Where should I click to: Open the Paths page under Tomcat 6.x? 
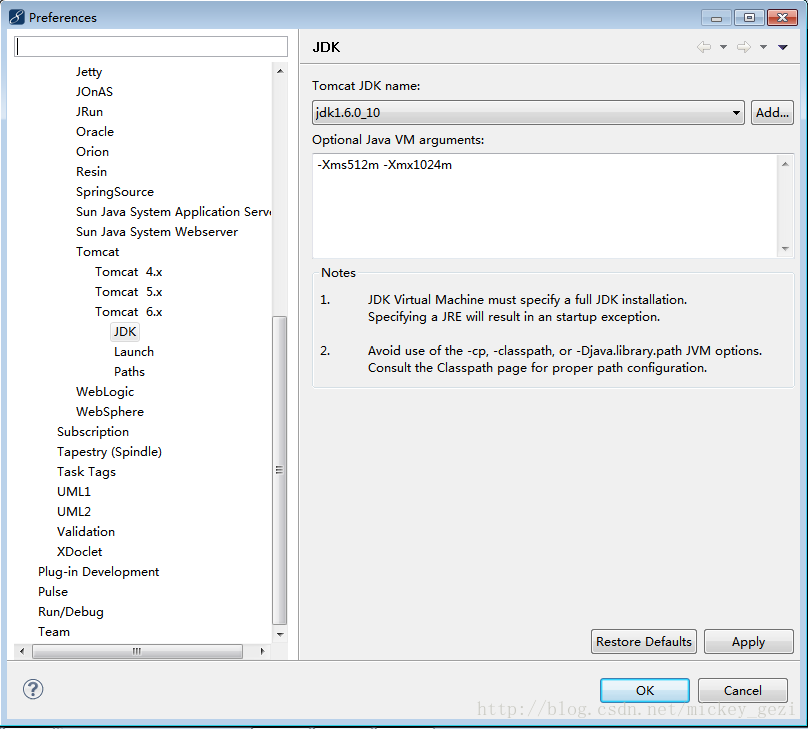(129, 372)
